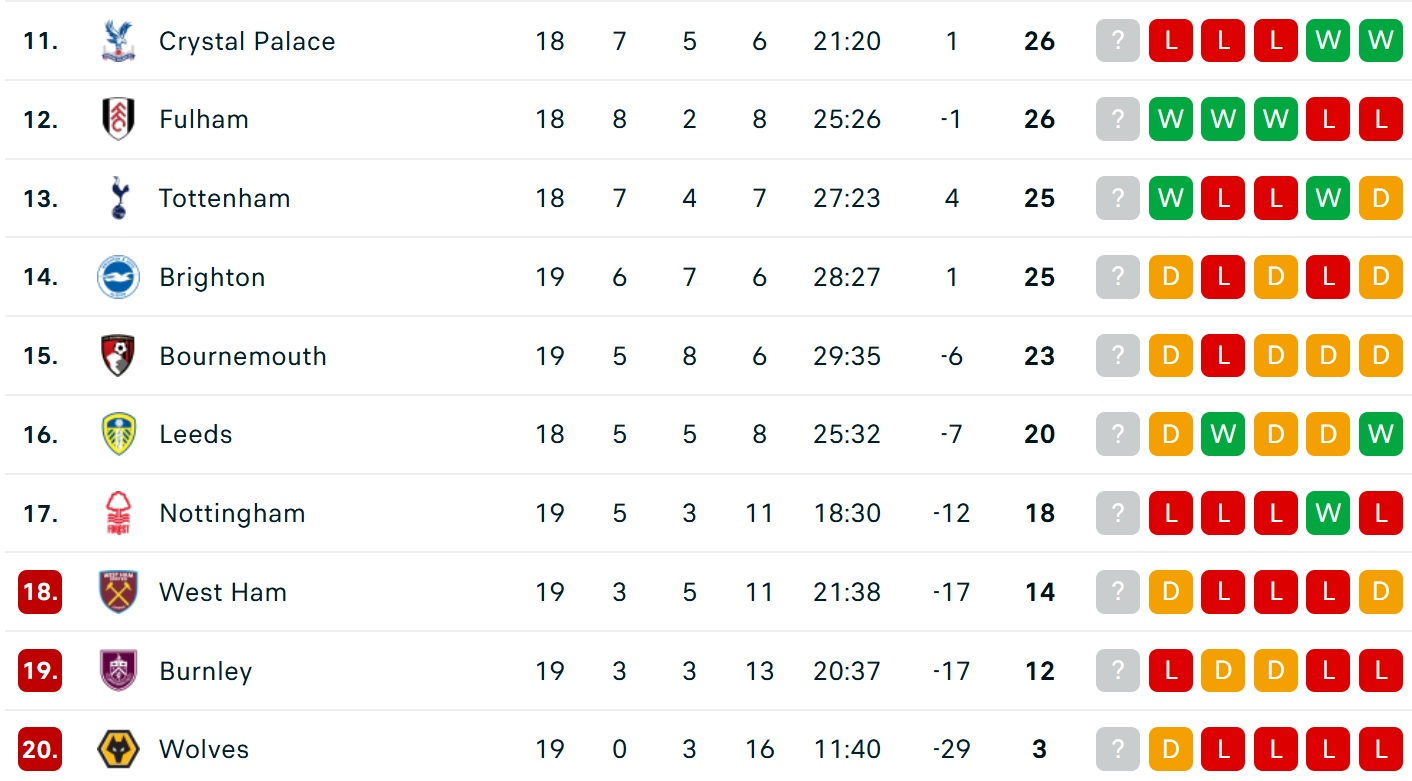Screen dimensions: 1412x781
Task: Go to the Fulham team page link
Action: tap(204, 119)
